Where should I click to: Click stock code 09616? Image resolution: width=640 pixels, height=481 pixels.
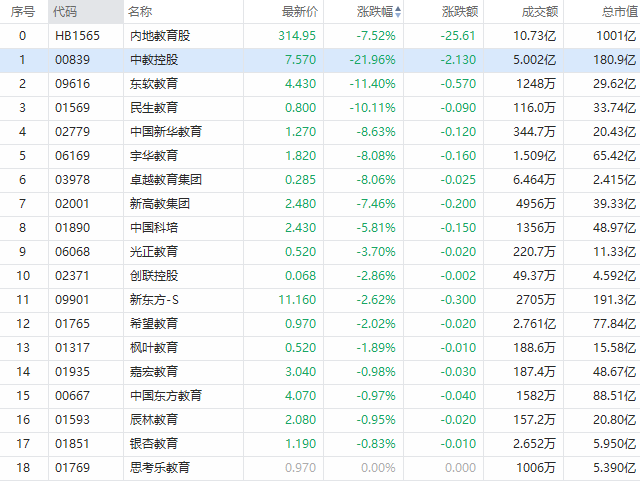point(72,84)
